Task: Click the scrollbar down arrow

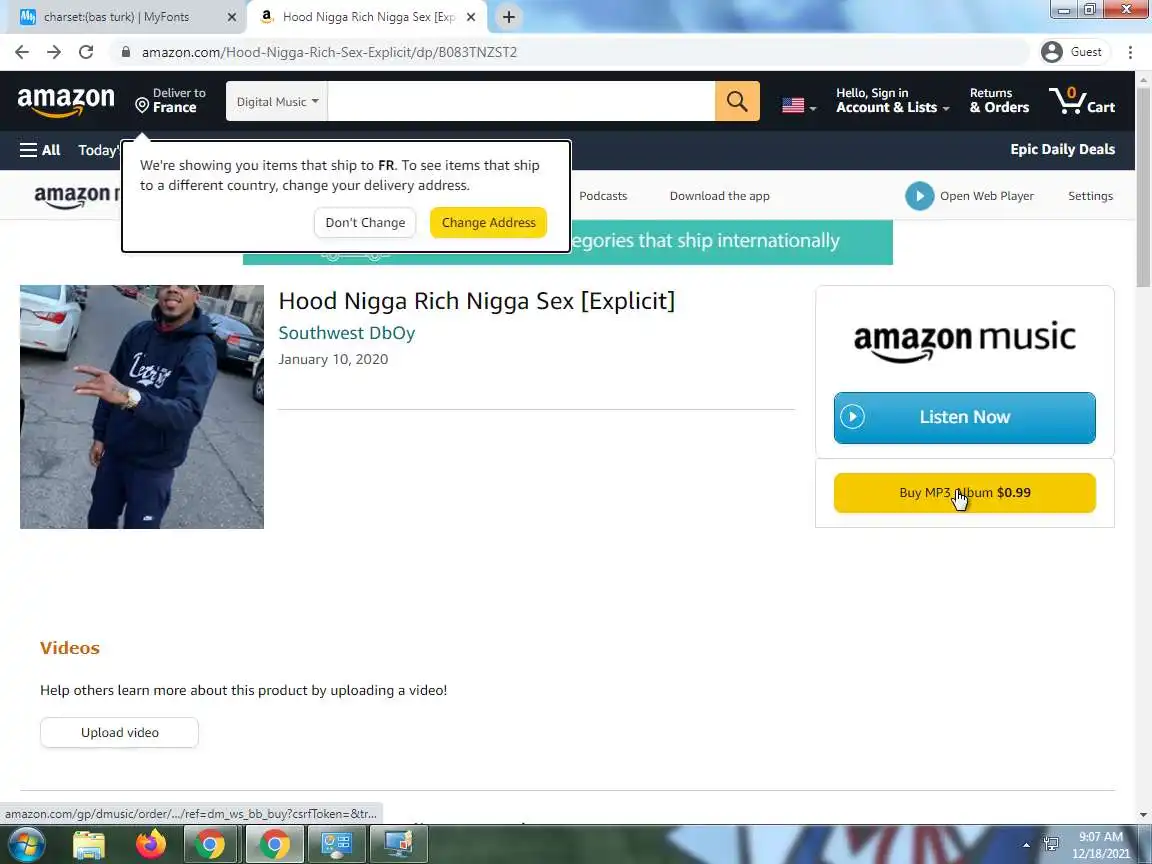Action: [1143, 815]
